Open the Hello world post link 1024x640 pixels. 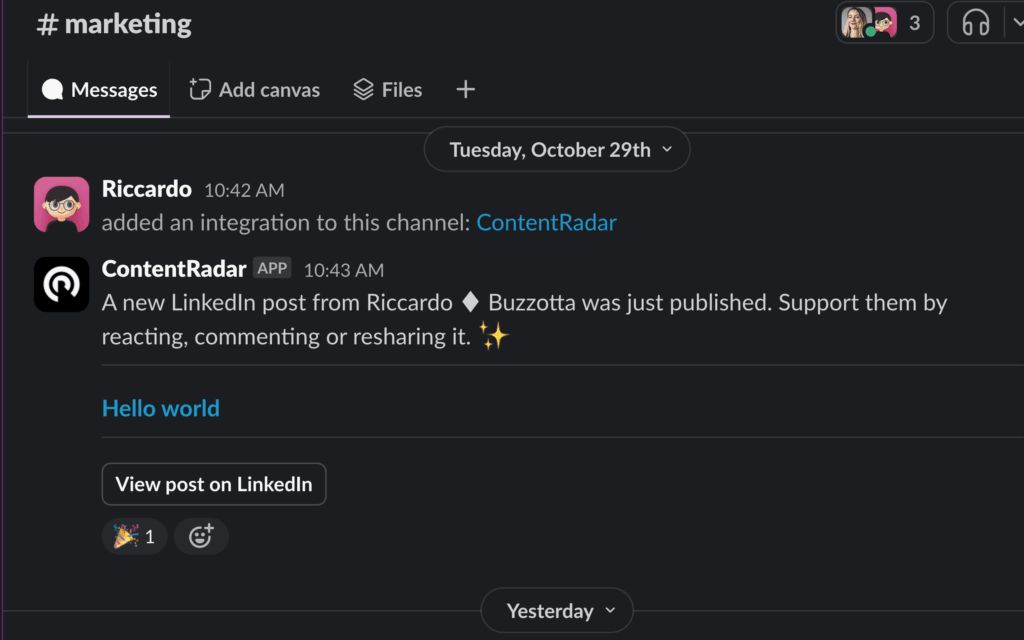click(x=161, y=408)
